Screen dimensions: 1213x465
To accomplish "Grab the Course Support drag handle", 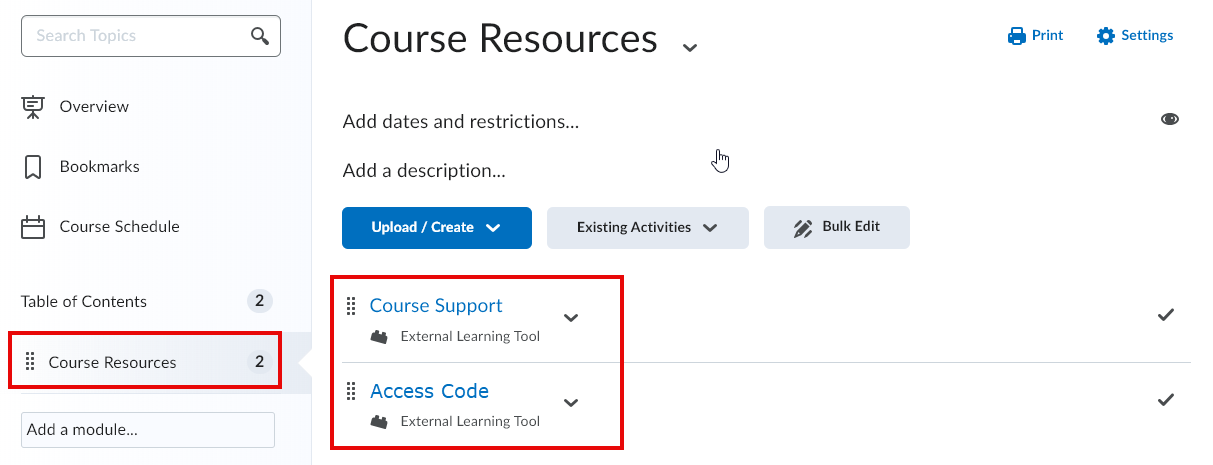I will [x=351, y=306].
